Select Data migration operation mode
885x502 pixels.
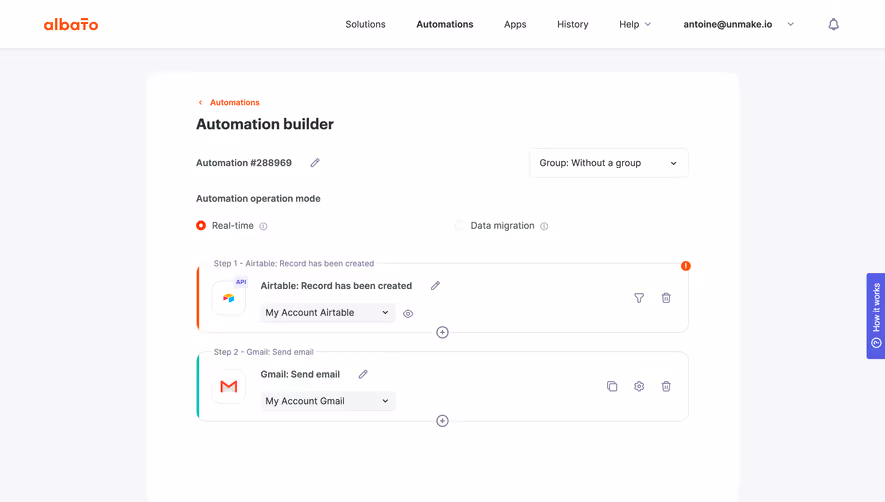459,225
